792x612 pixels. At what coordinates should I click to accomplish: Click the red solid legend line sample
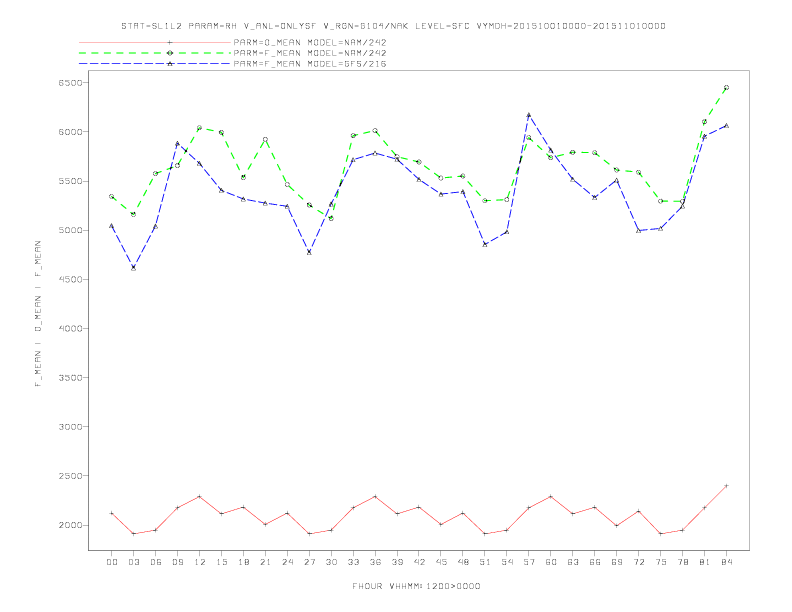pyautogui.click(x=155, y=42)
